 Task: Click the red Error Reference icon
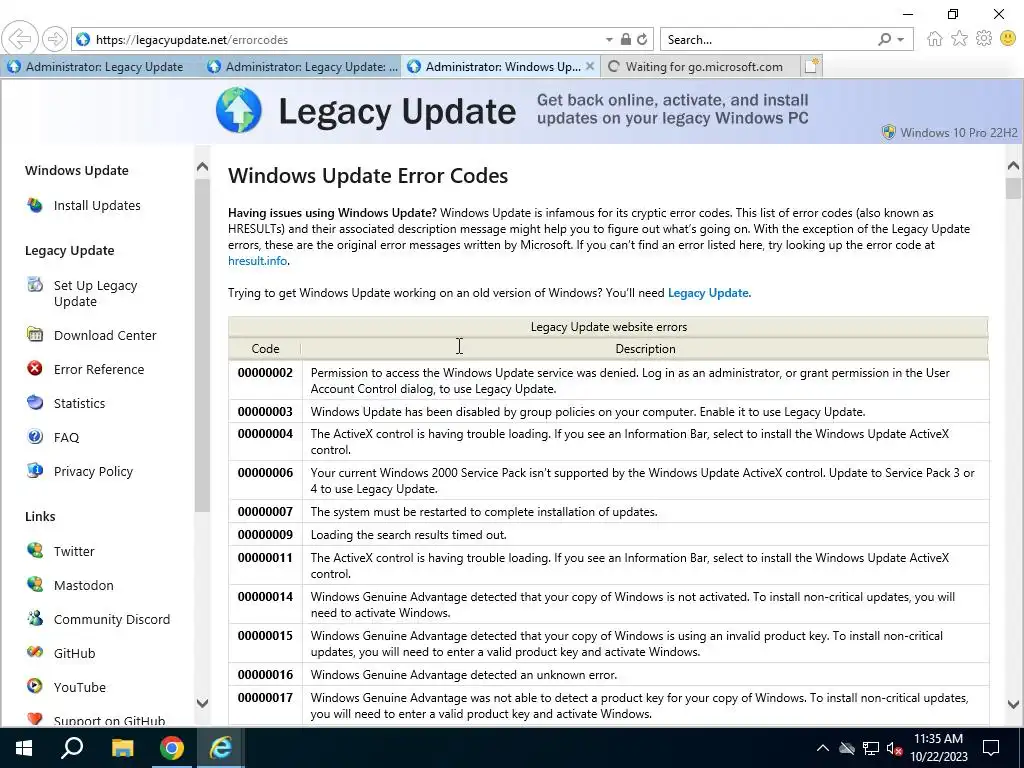35,368
